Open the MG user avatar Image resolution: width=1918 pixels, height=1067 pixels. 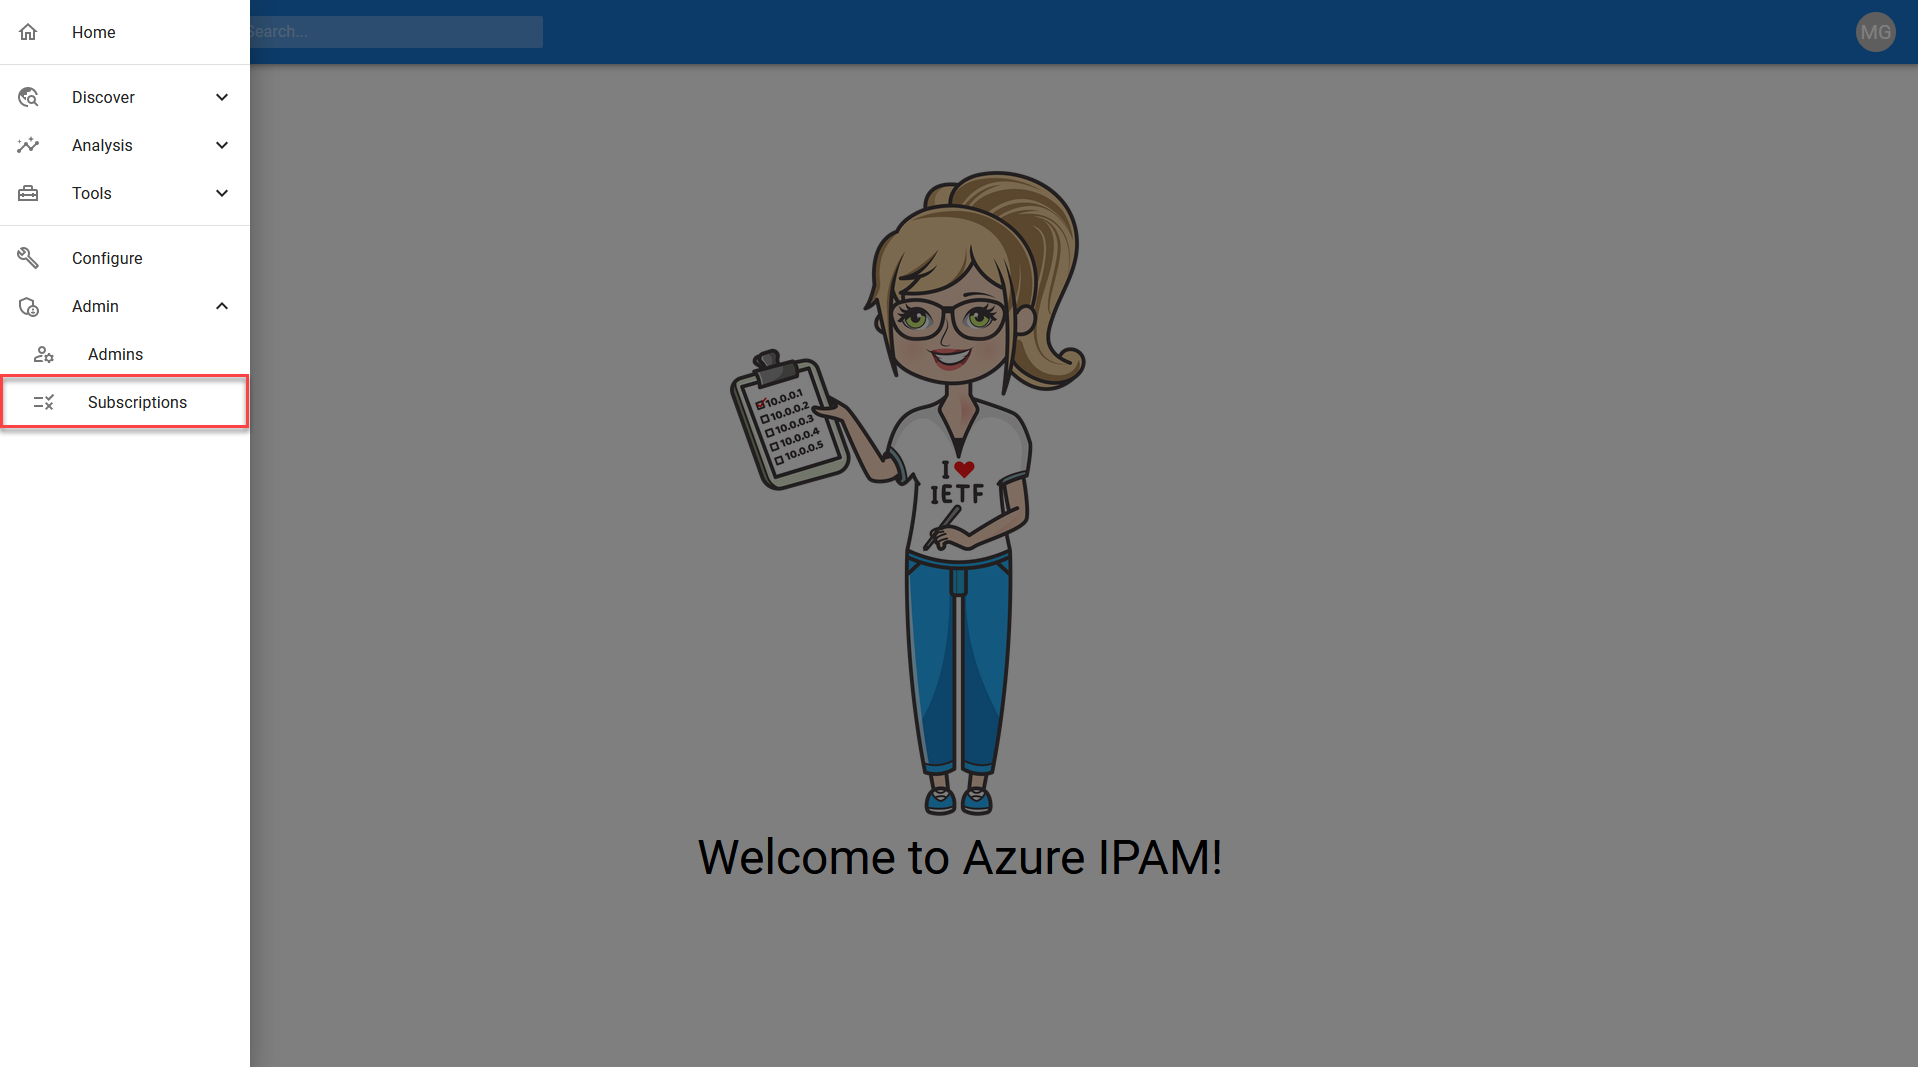(1875, 32)
